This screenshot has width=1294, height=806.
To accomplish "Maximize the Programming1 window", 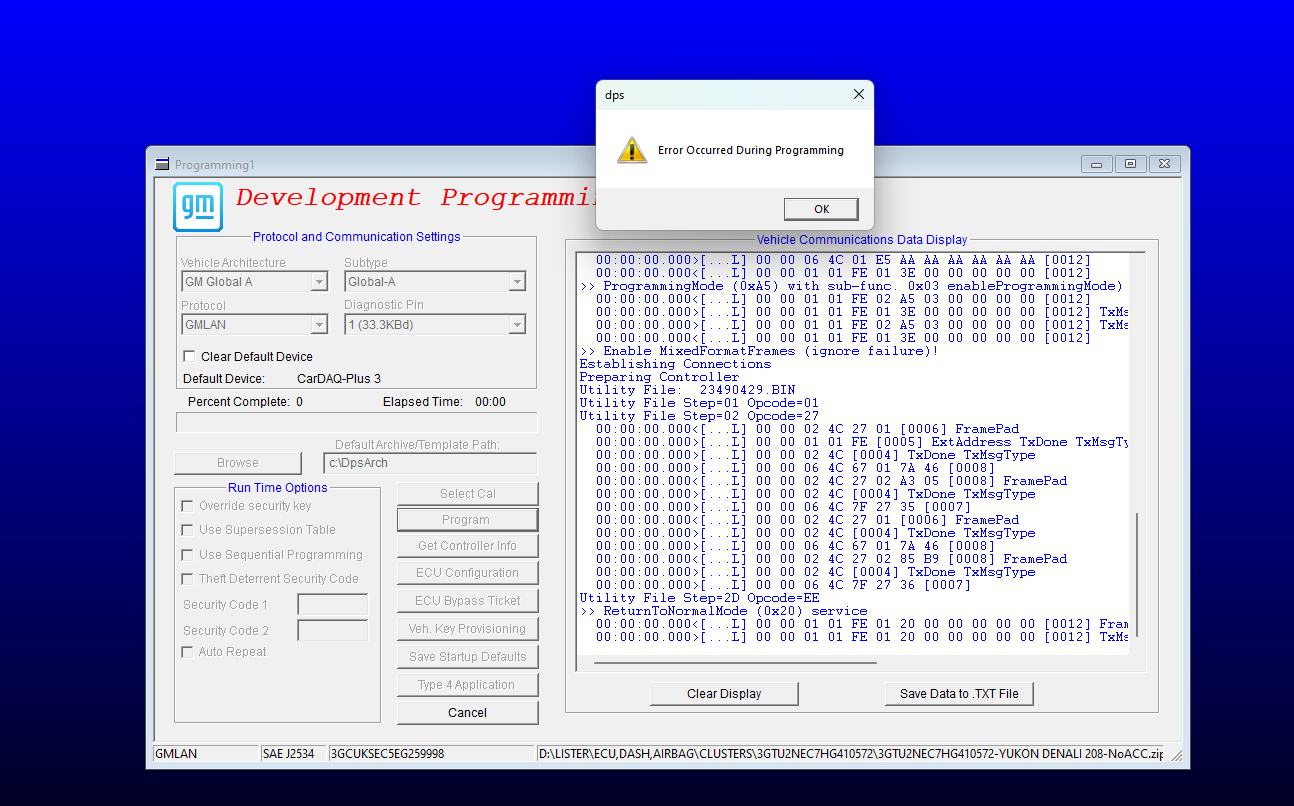I will coord(1130,164).
